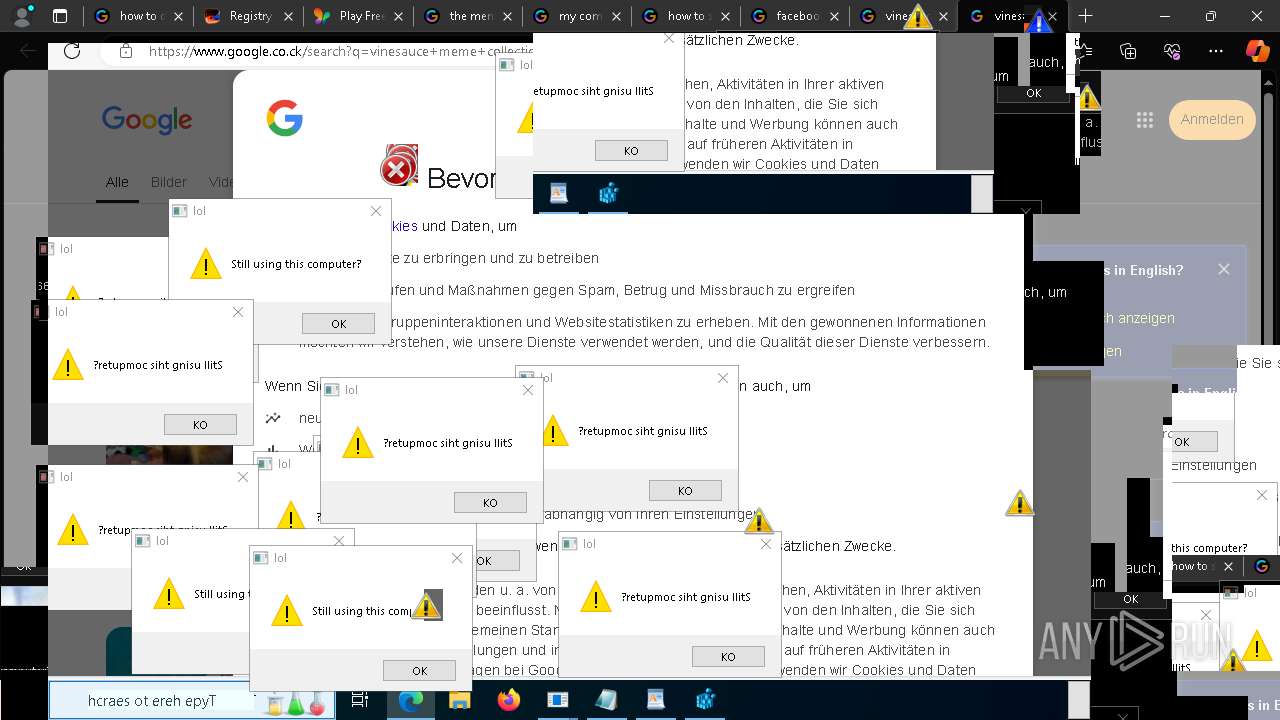Screen dimensions: 1280x720
Task: Open the blue cube app beside Firefox's taskbar row
Action: (705, 700)
